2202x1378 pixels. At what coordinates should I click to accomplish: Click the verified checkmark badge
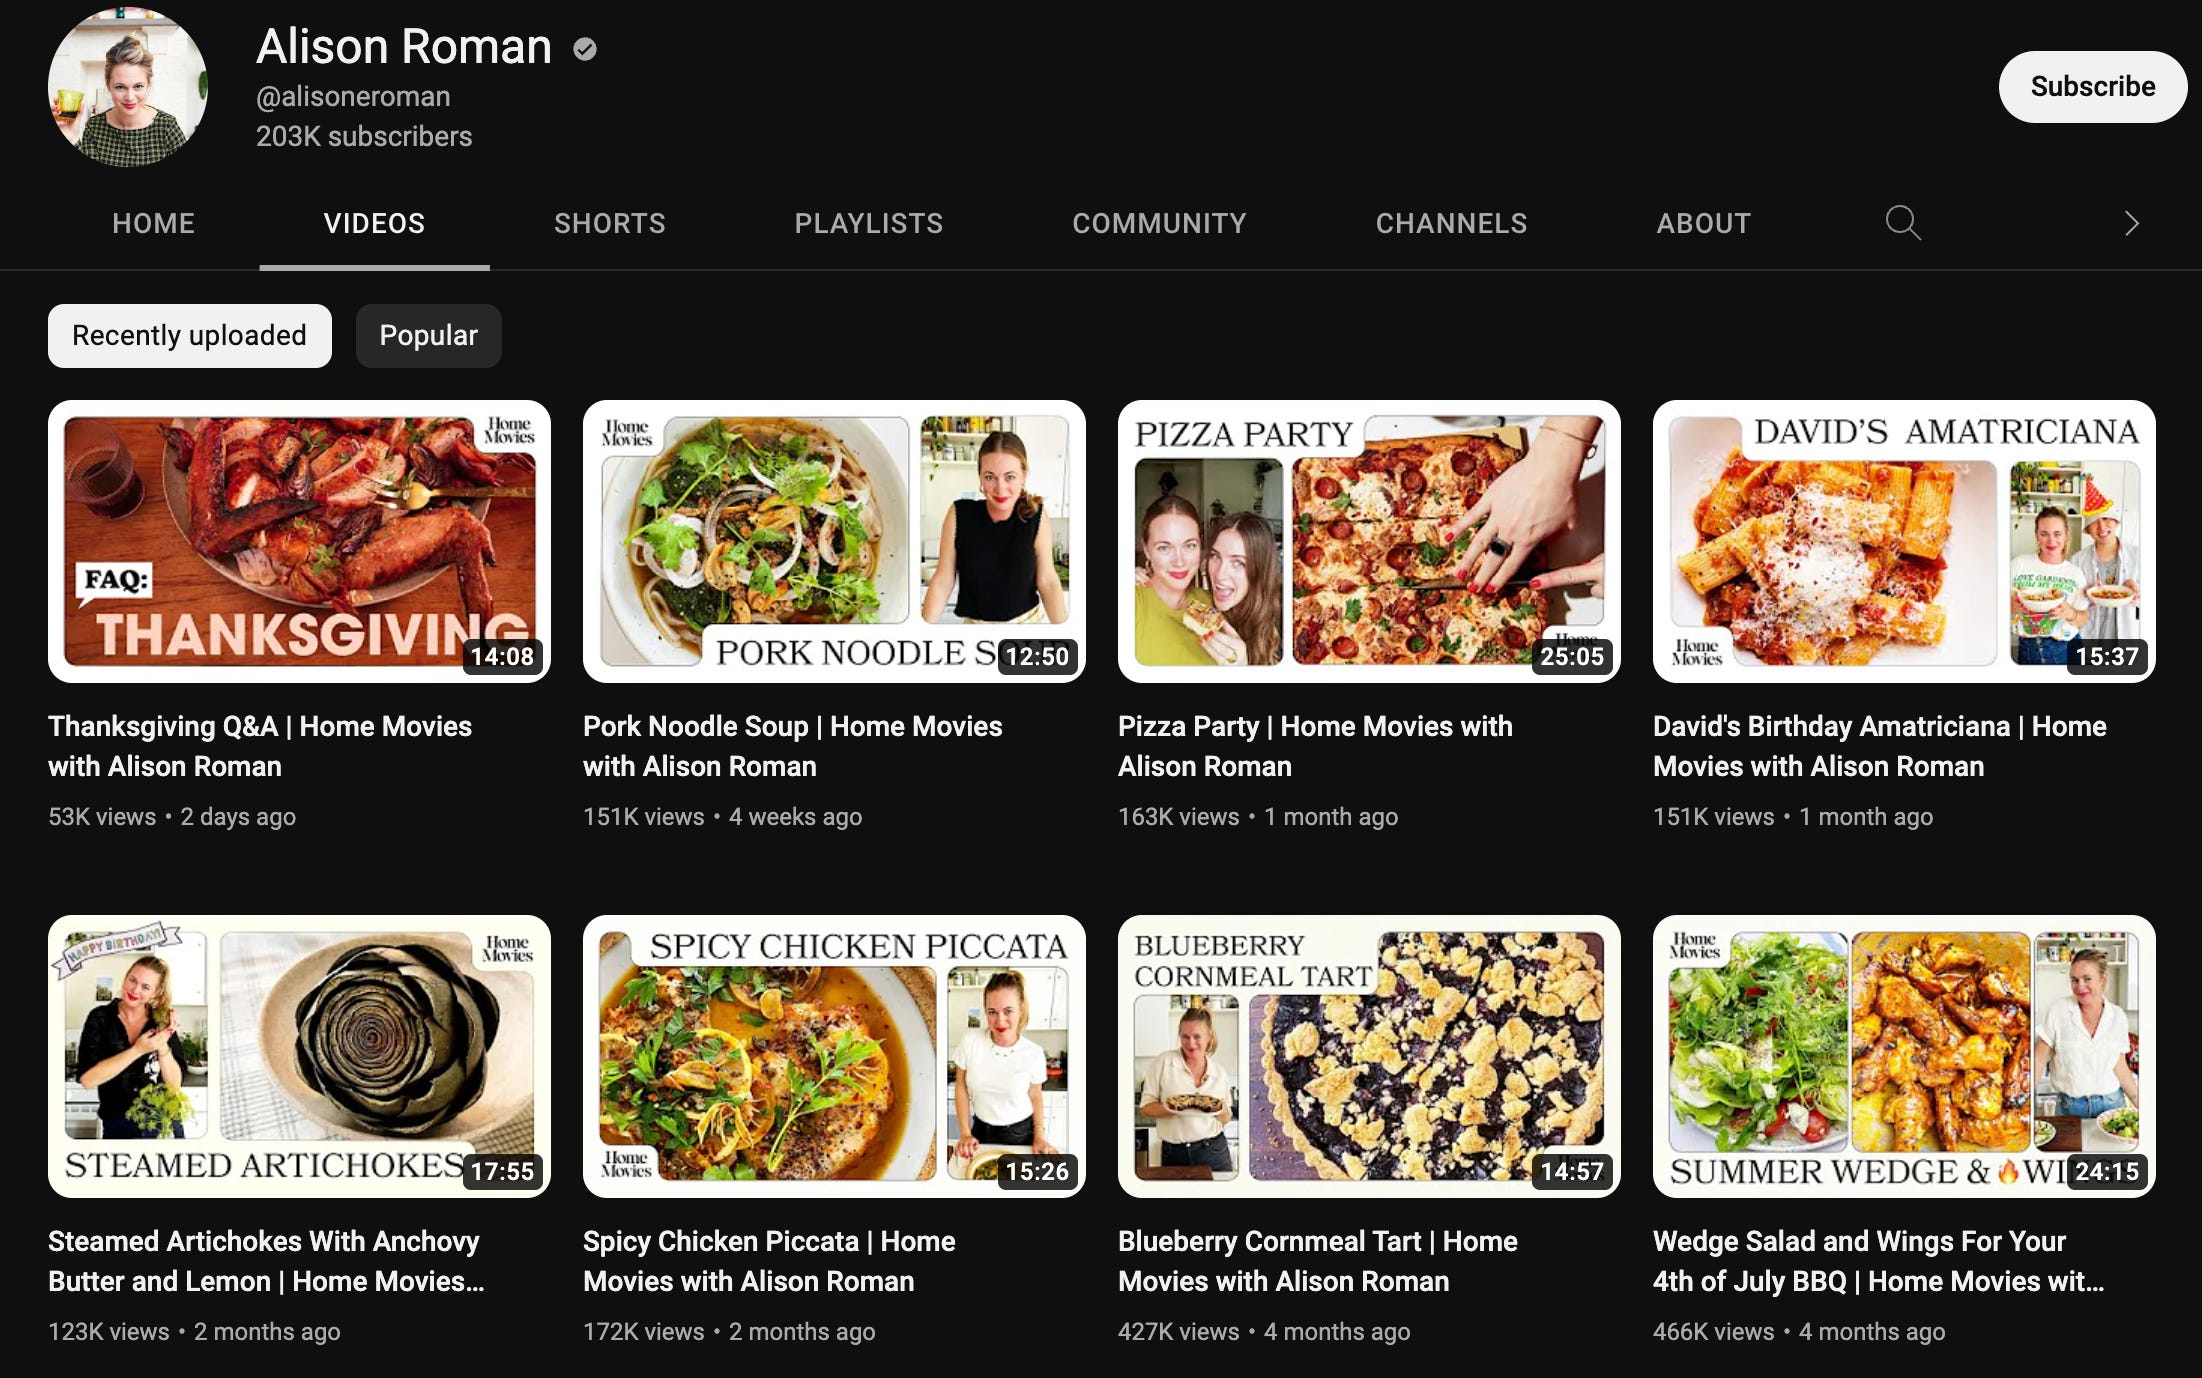[x=585, y=49]
